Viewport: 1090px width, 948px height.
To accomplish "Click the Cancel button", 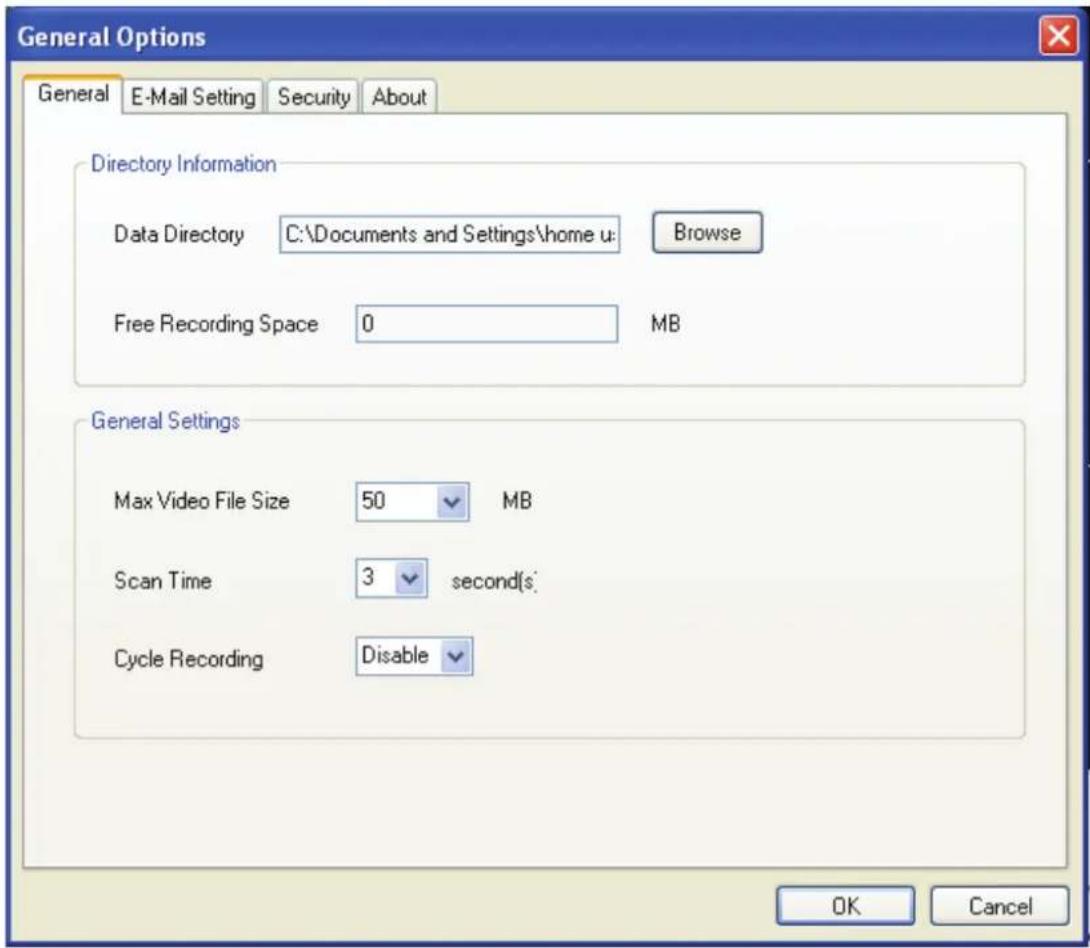I will pyautogui.click(x=1000, y=906).
